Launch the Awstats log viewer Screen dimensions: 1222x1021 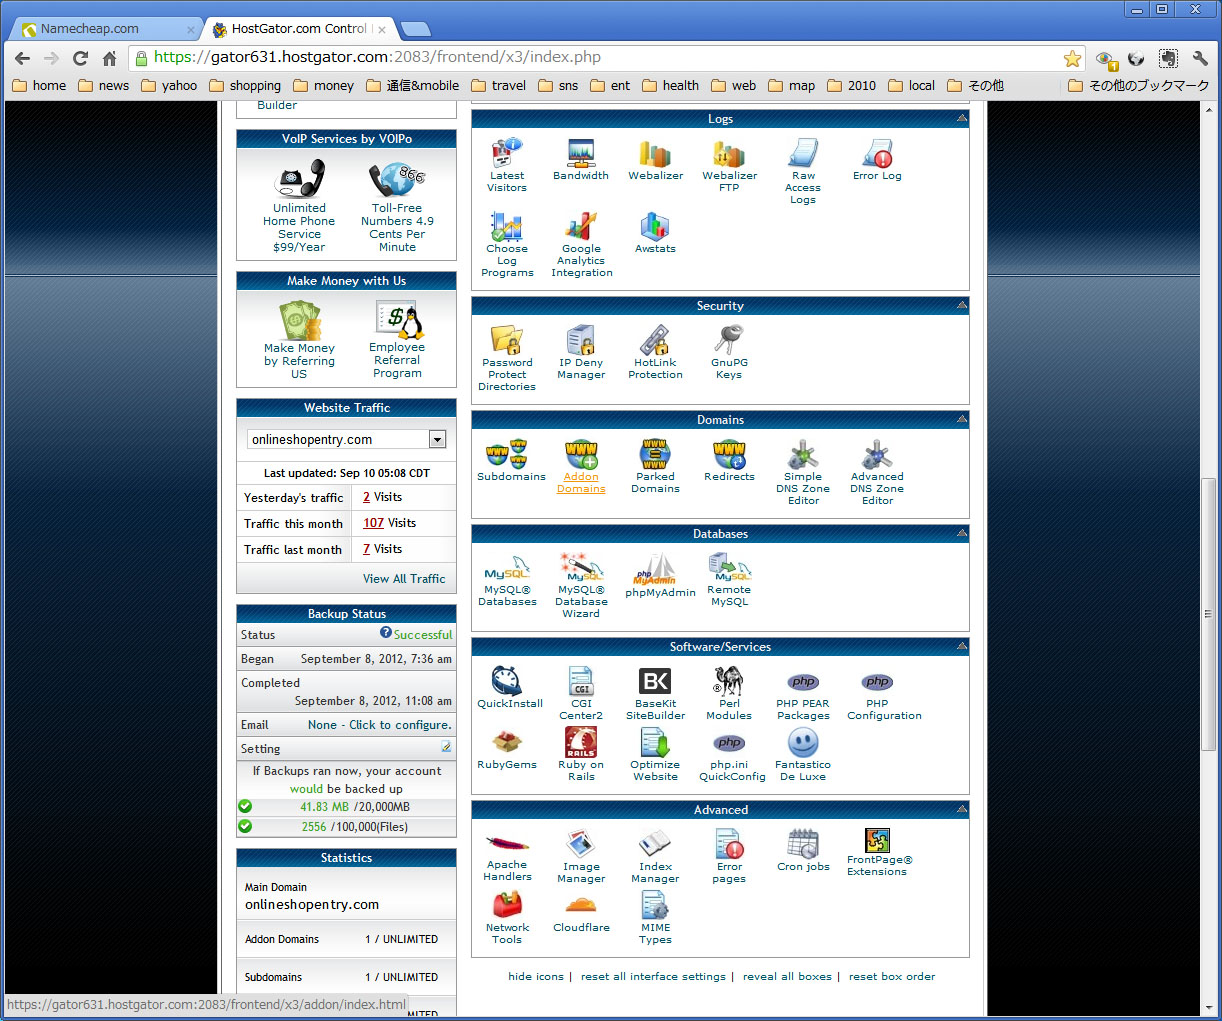[655, 229]
